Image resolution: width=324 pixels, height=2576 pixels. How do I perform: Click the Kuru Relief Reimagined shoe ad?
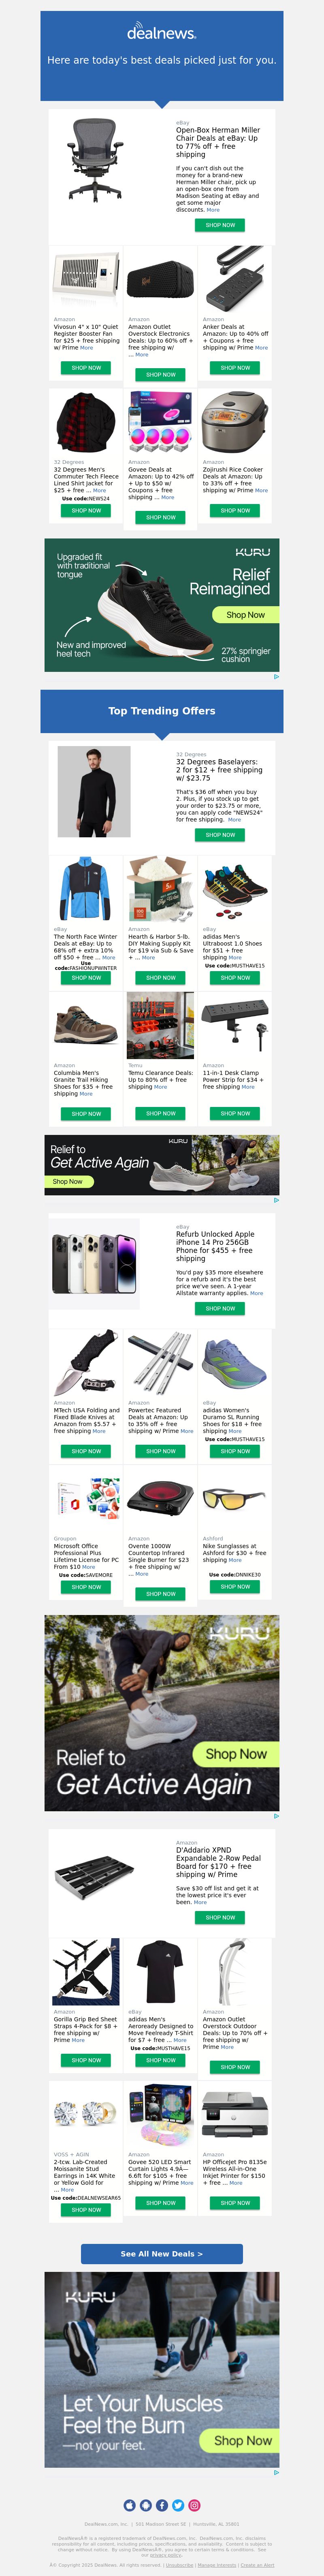(162, 605)
